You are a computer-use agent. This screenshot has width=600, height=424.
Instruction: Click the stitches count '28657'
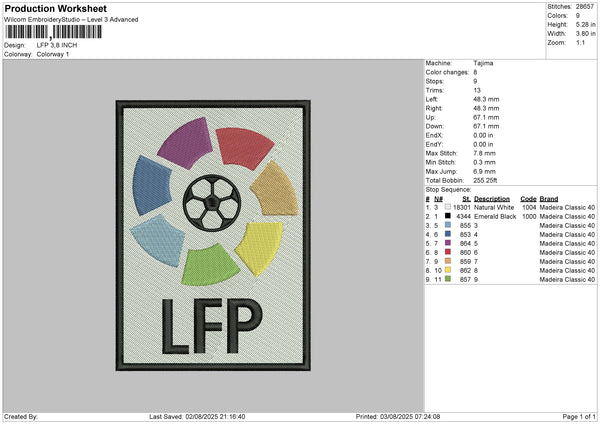click(x=585, y=7)
